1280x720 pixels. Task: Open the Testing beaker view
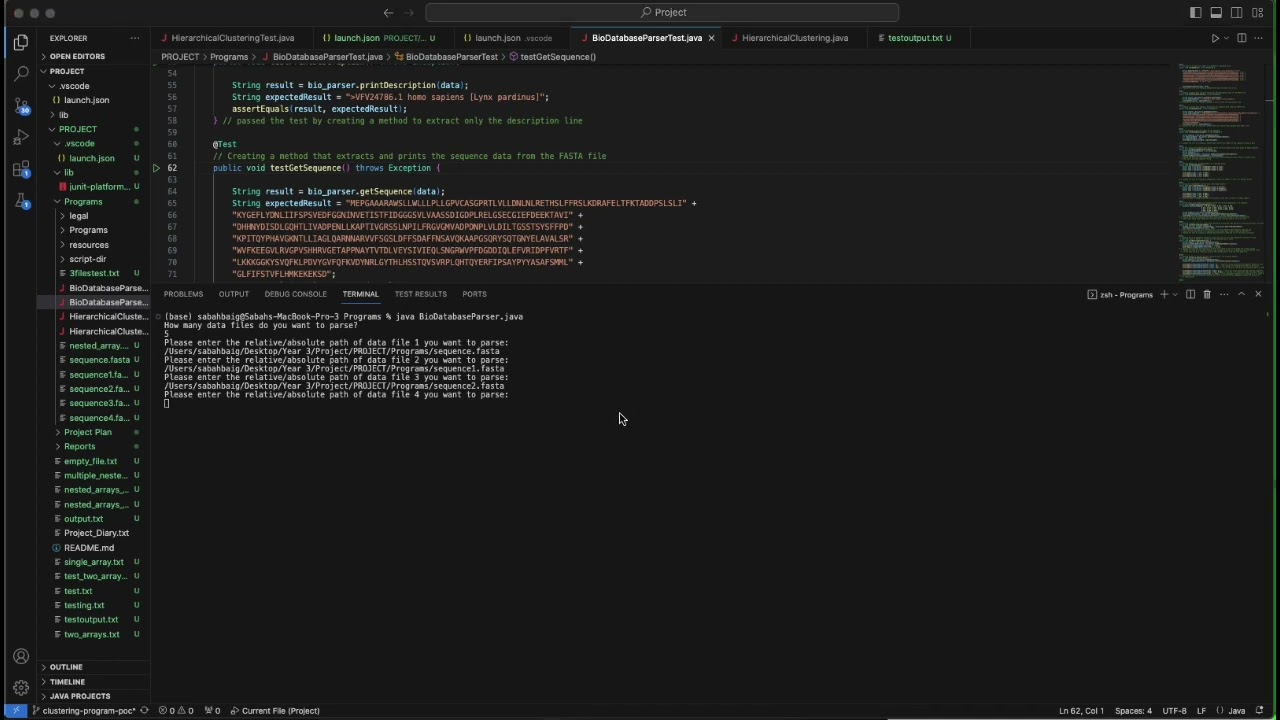coord(21,201)
